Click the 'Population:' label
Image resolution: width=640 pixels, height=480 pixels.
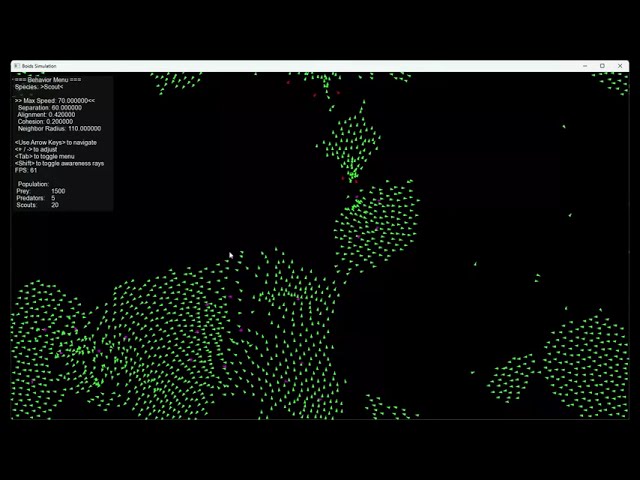point(33,184)
